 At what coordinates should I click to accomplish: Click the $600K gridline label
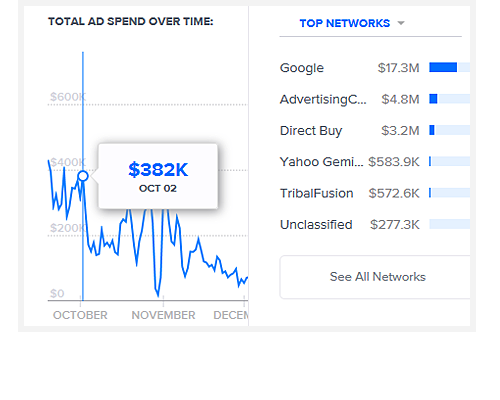(x=68, y=97)
